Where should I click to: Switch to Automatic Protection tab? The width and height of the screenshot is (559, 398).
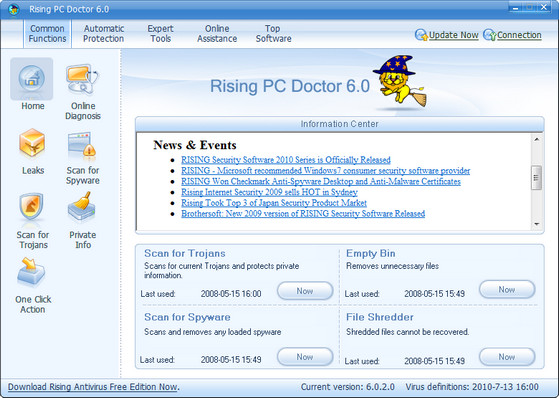coord(104,34)
